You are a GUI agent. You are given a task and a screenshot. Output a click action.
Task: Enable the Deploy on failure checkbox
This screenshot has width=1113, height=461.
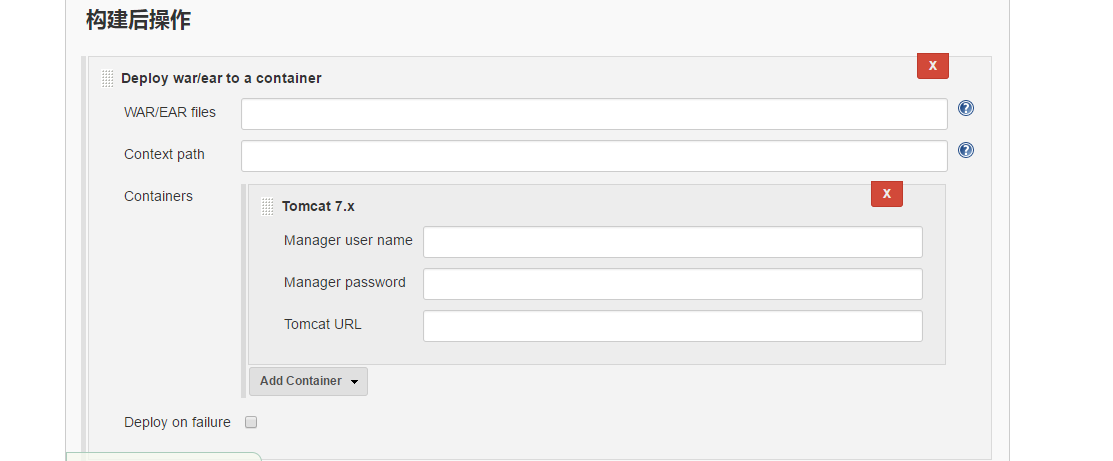251,422
